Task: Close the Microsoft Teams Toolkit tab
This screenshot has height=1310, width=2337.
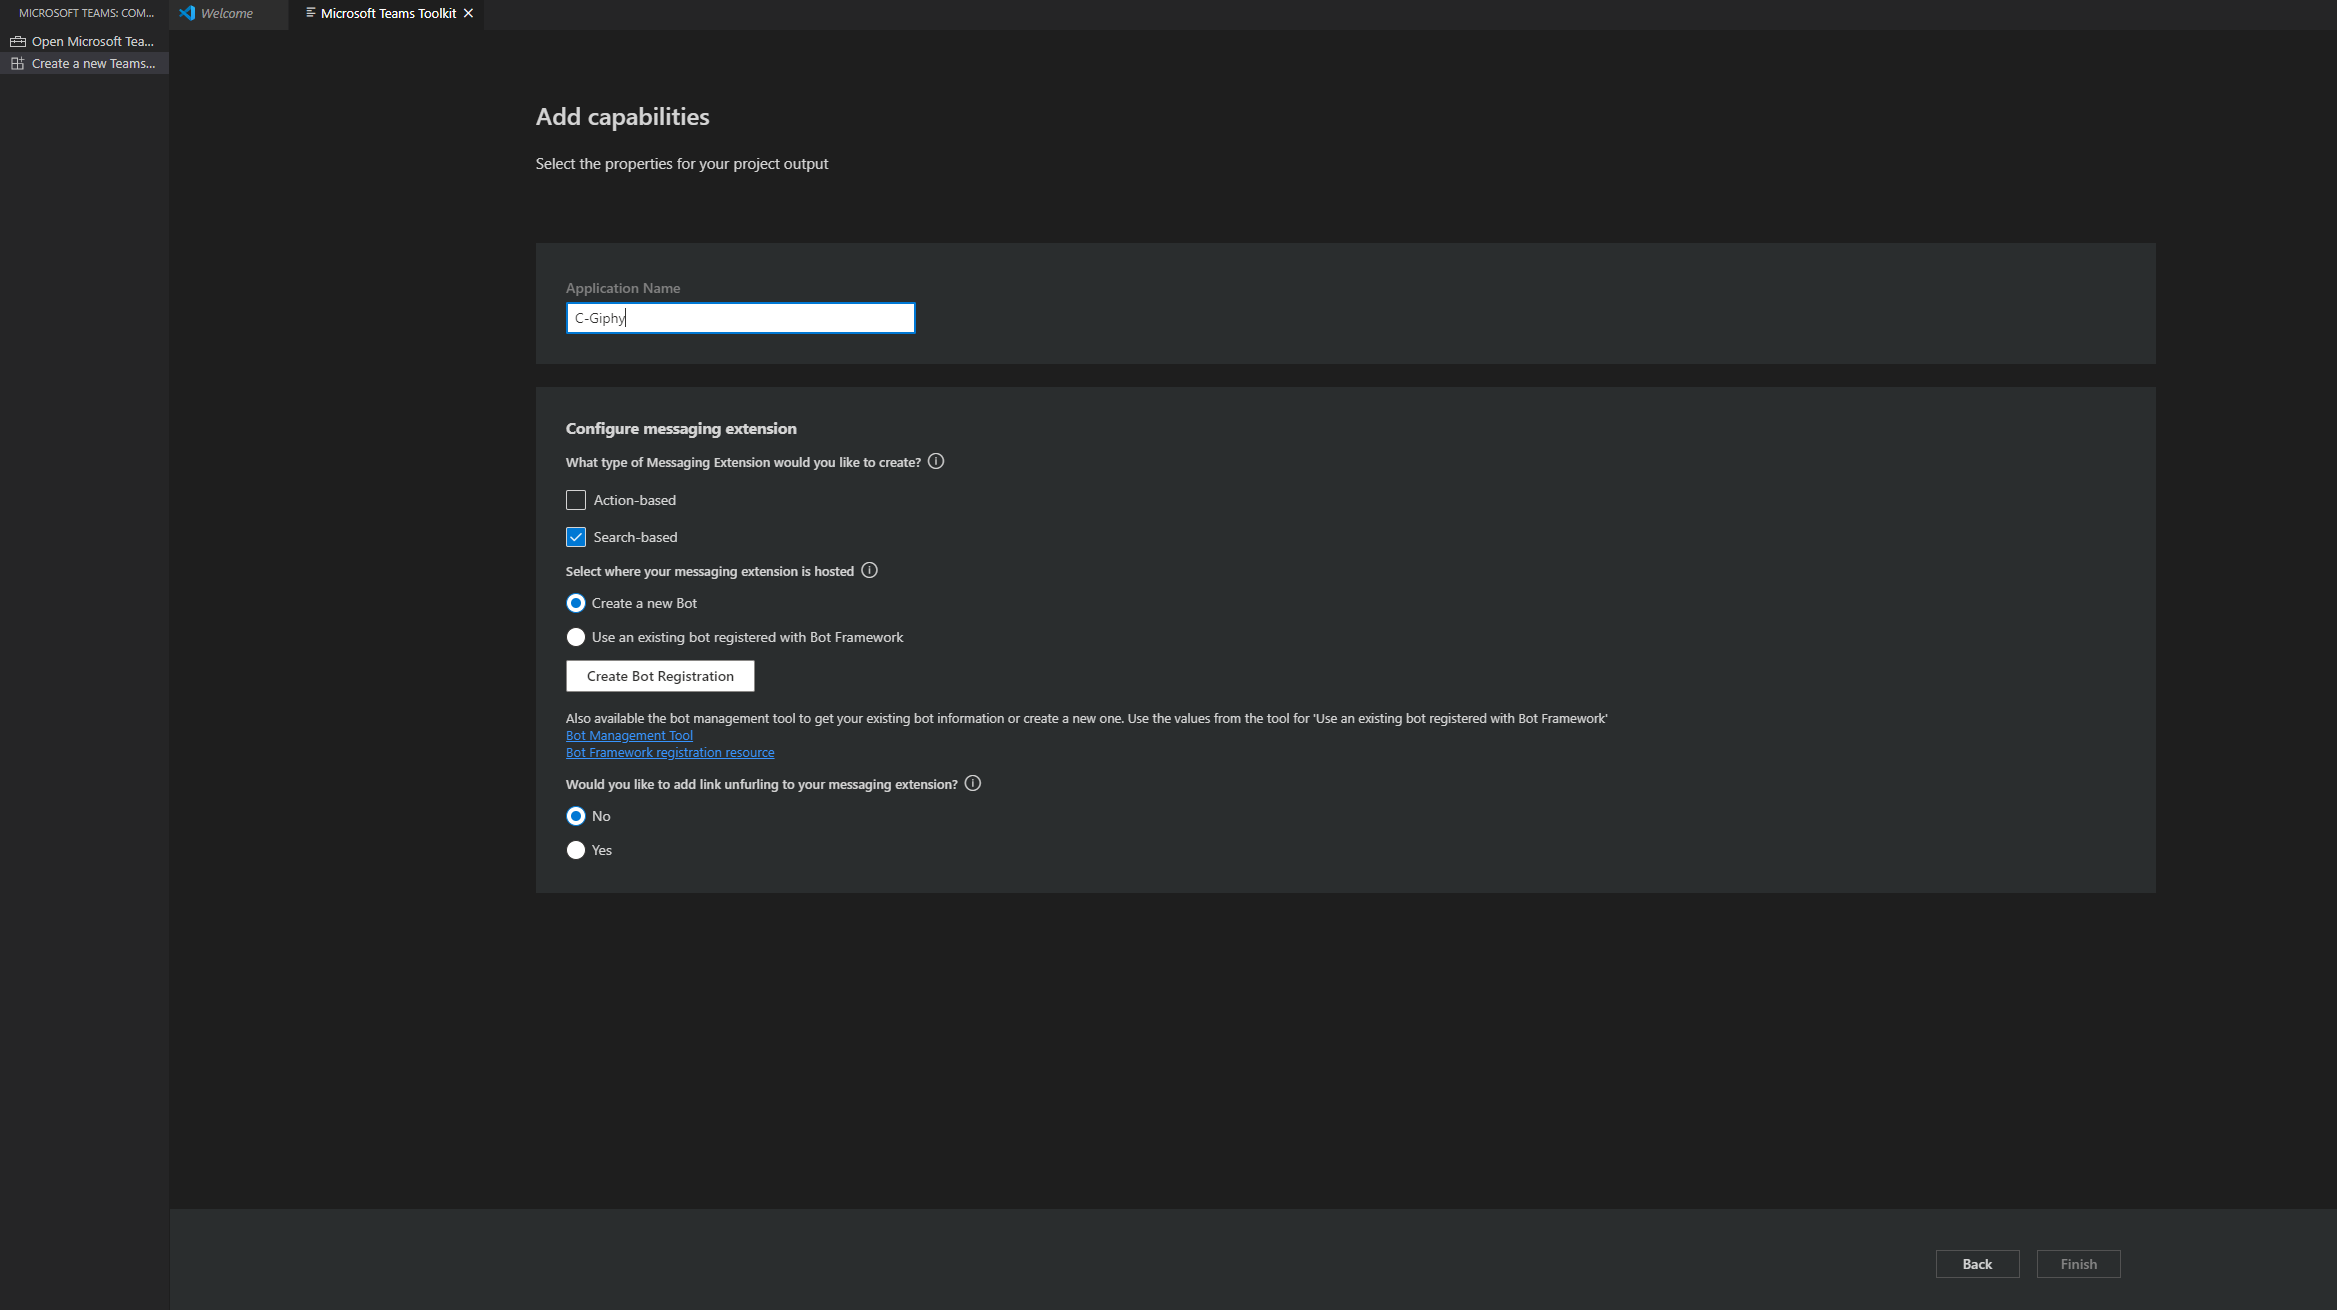Action: [468, 13]
